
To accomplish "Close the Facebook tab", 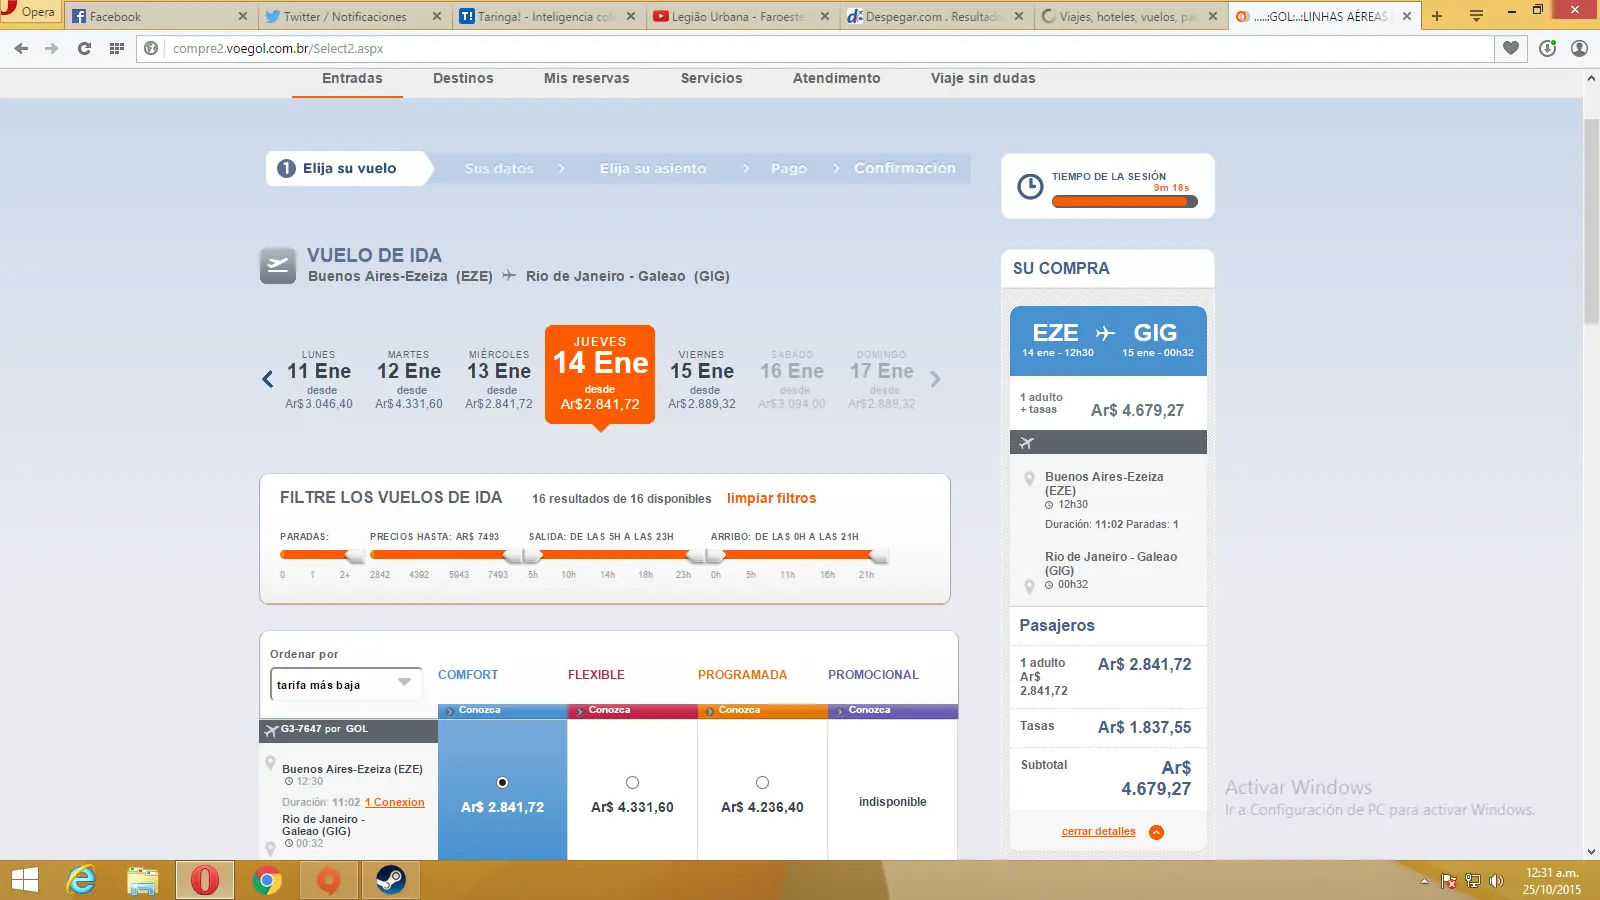I will coord(242,16).
